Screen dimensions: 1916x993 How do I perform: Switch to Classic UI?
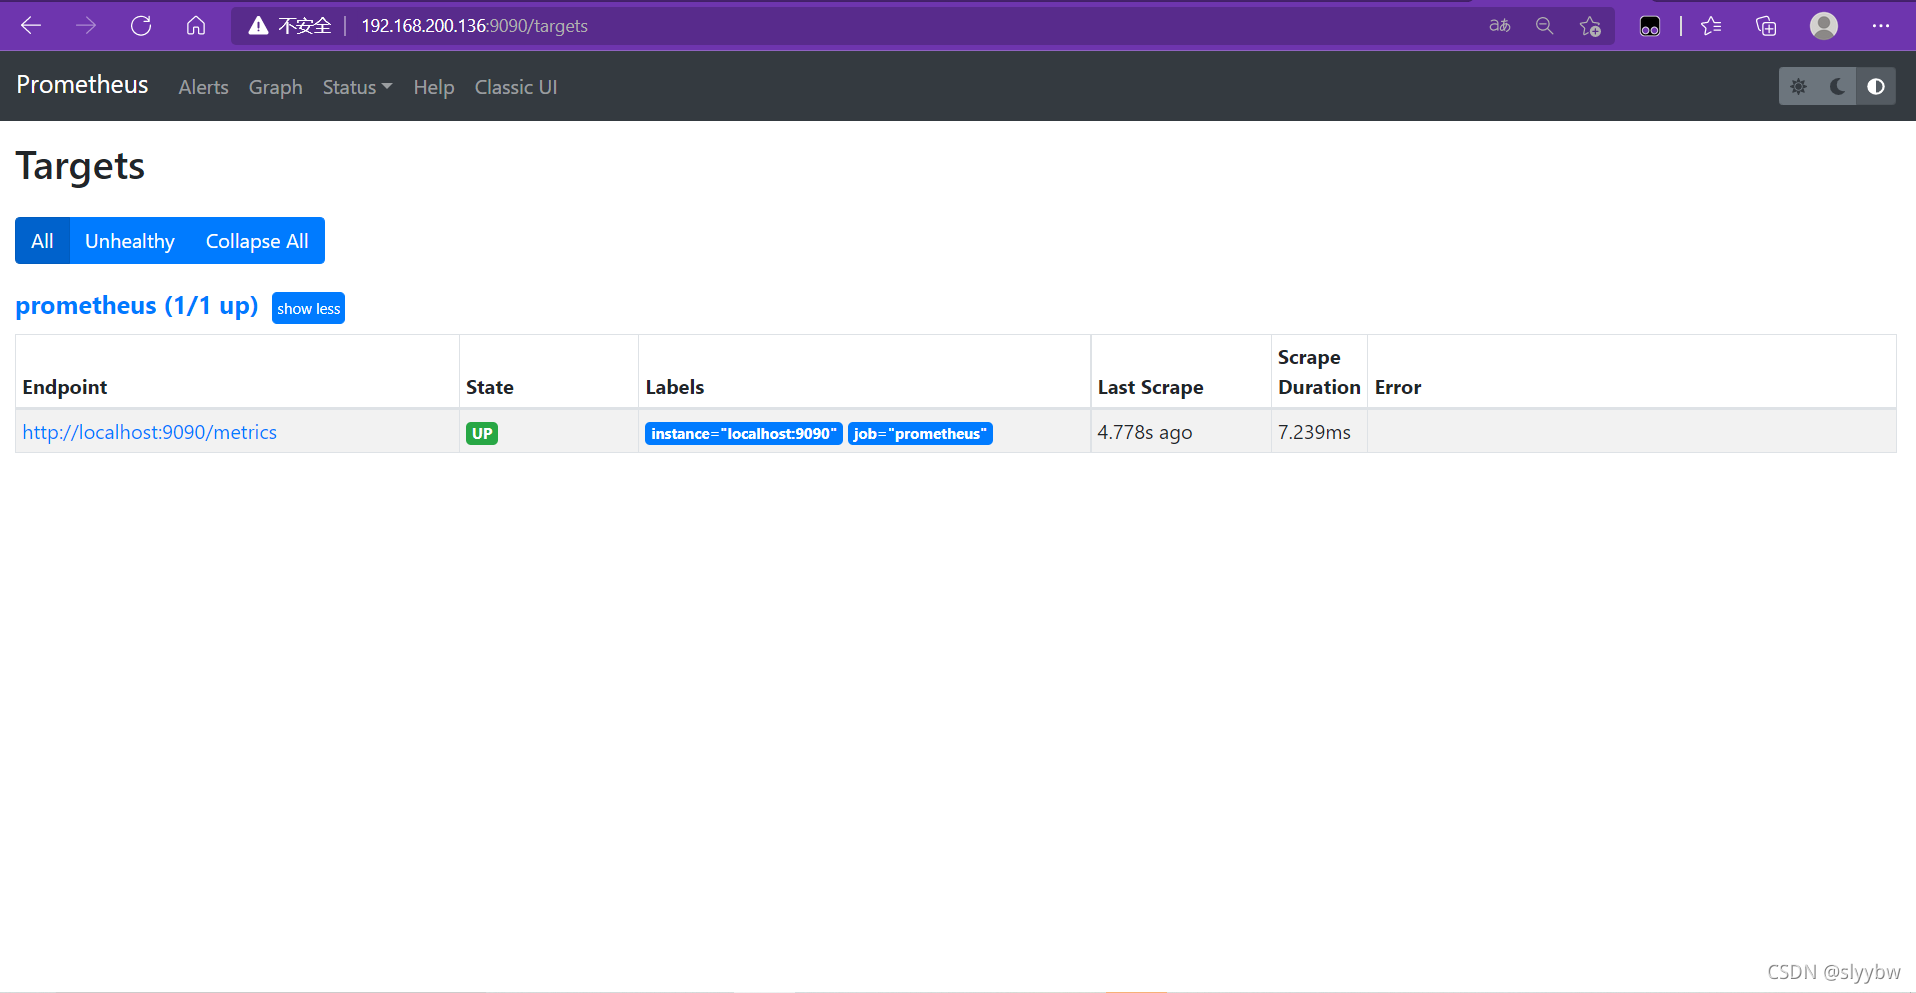(x=516, y=87)
